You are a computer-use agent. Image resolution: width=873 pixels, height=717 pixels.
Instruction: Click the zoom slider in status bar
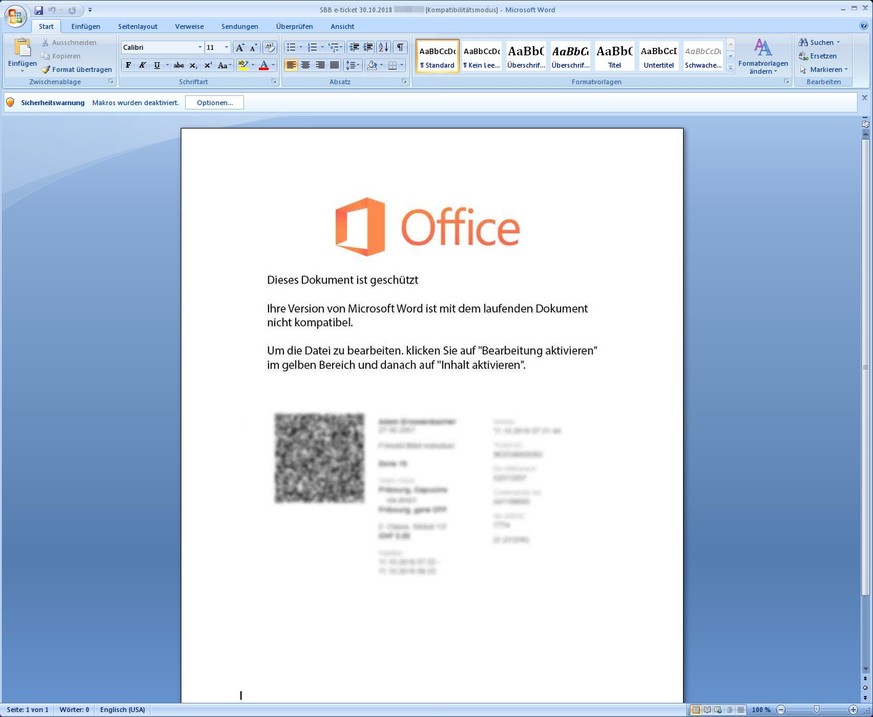817,710
